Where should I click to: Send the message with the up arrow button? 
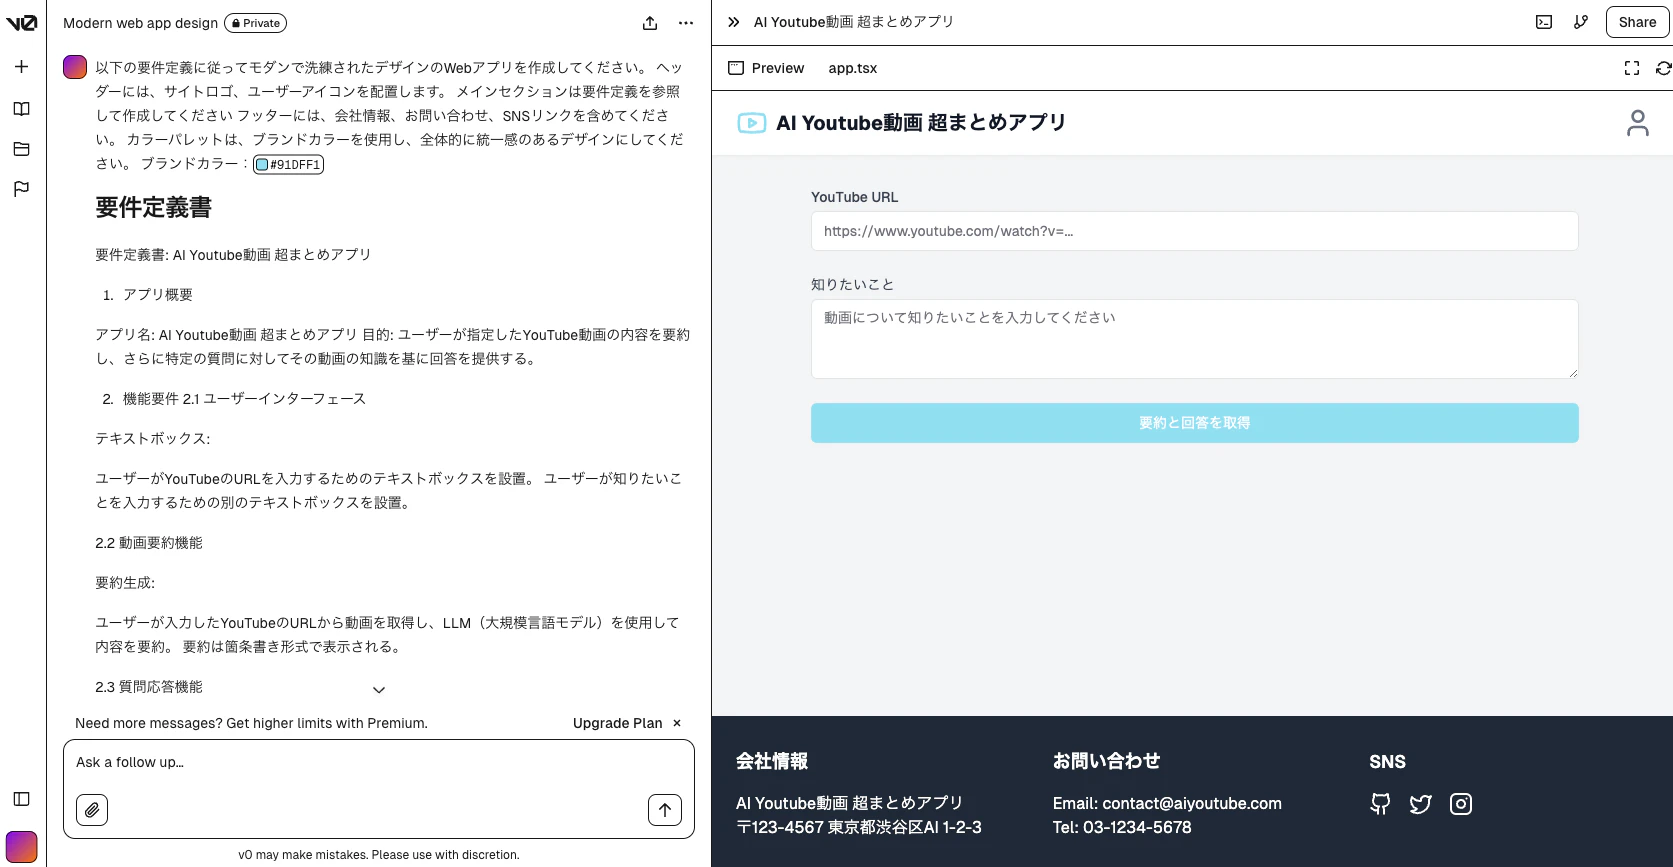[x=665, y=810]
